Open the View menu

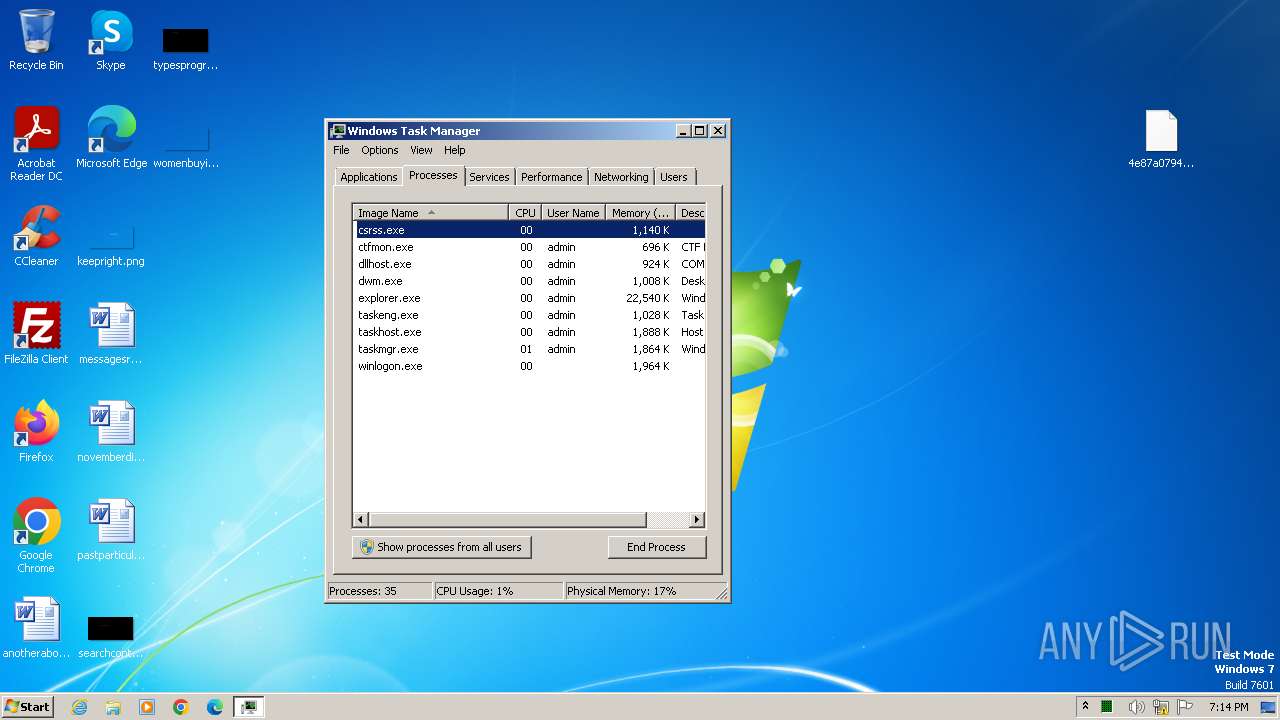(421, 150)
